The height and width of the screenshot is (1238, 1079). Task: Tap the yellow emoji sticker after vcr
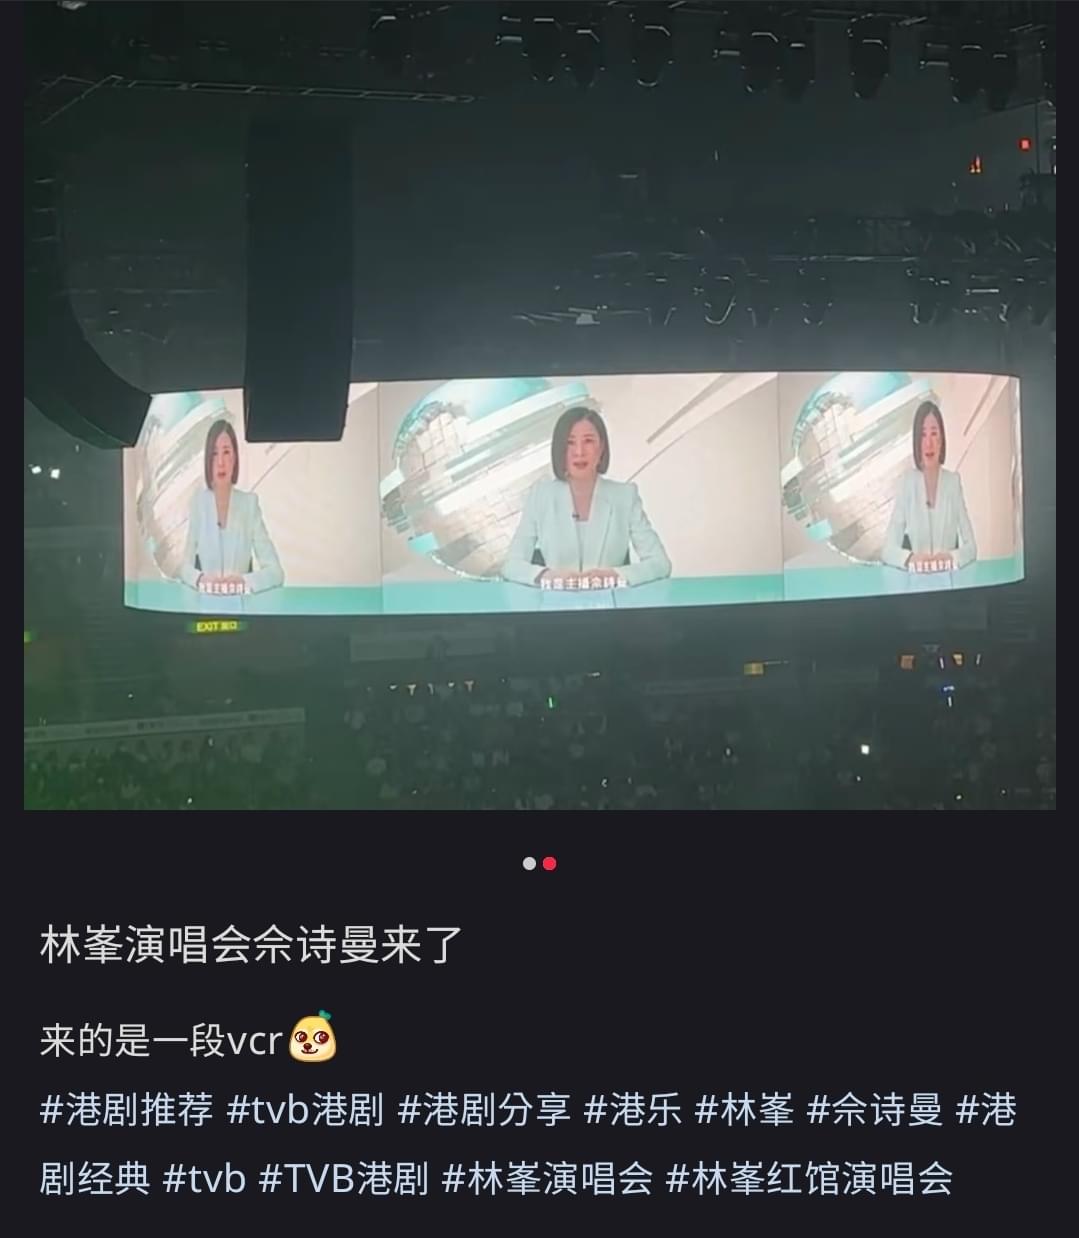pyautogui.click(x=313, y=1039)
